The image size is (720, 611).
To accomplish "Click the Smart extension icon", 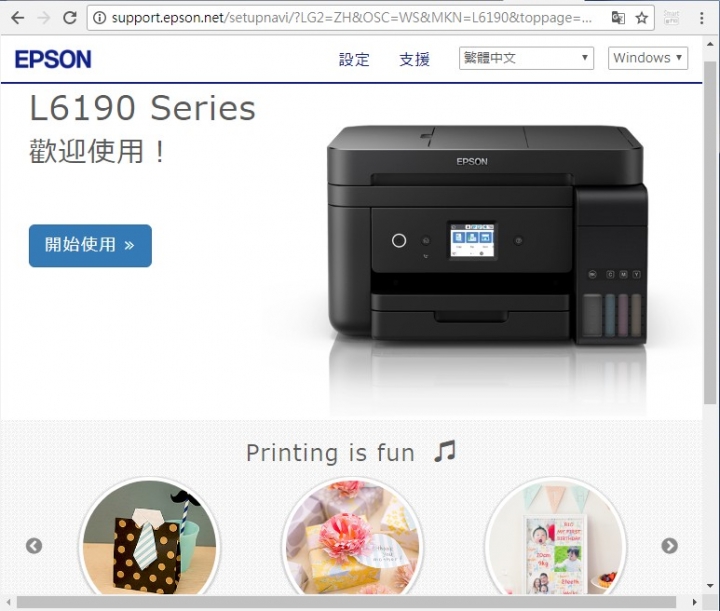I will click(x=671, y=17).
